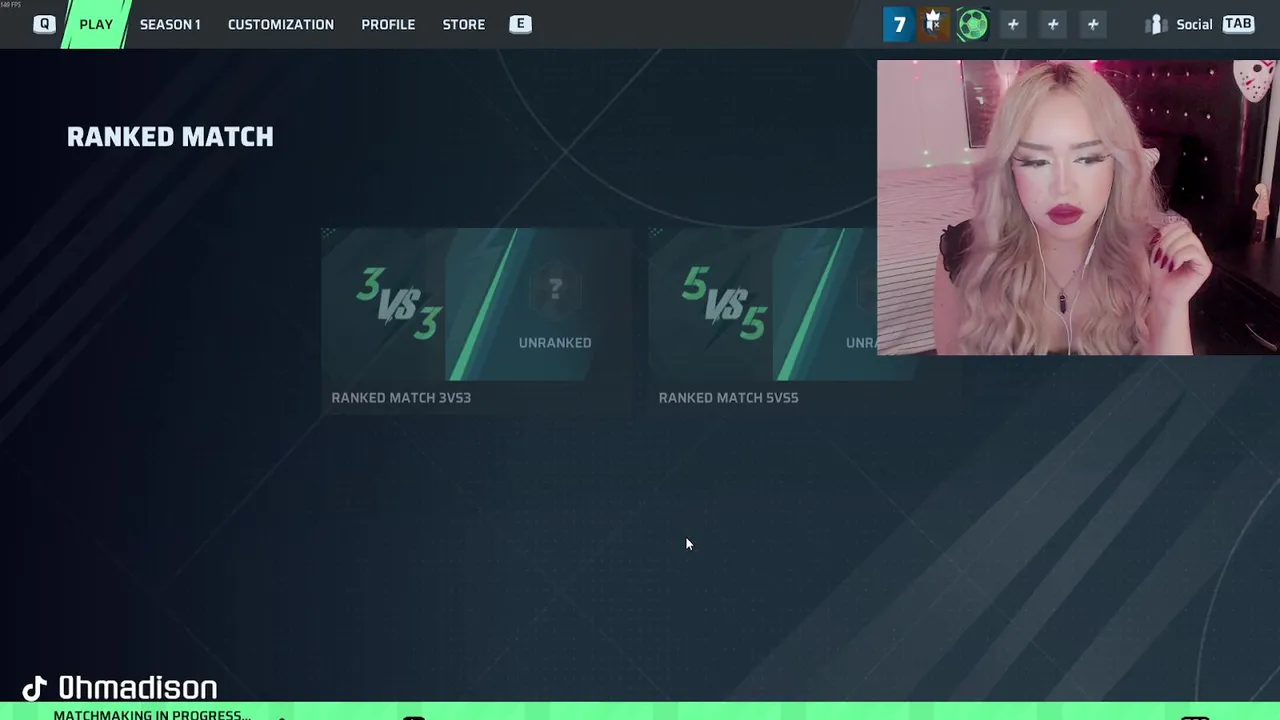Open the SEASON 1 tab
The width and height of the screenshot is (1280, 720).
click(x=170, y=24)
